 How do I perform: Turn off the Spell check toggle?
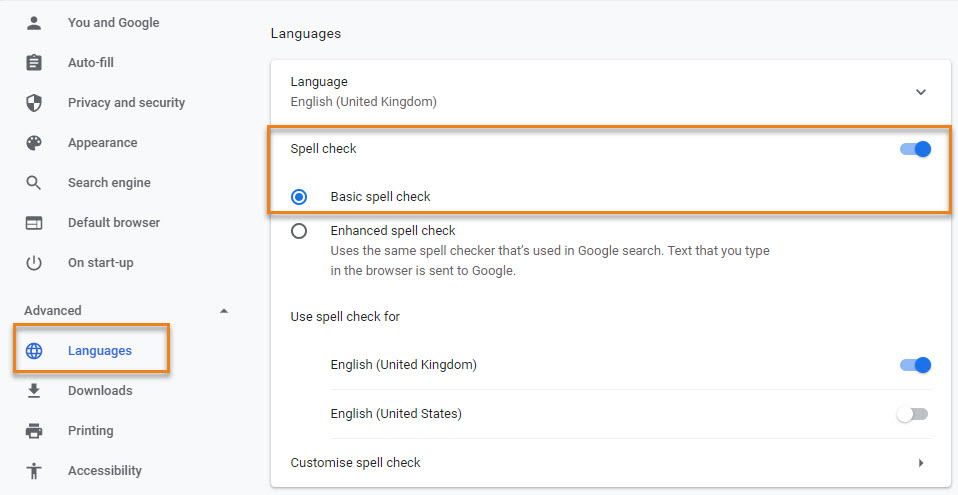tap(915, 148)
